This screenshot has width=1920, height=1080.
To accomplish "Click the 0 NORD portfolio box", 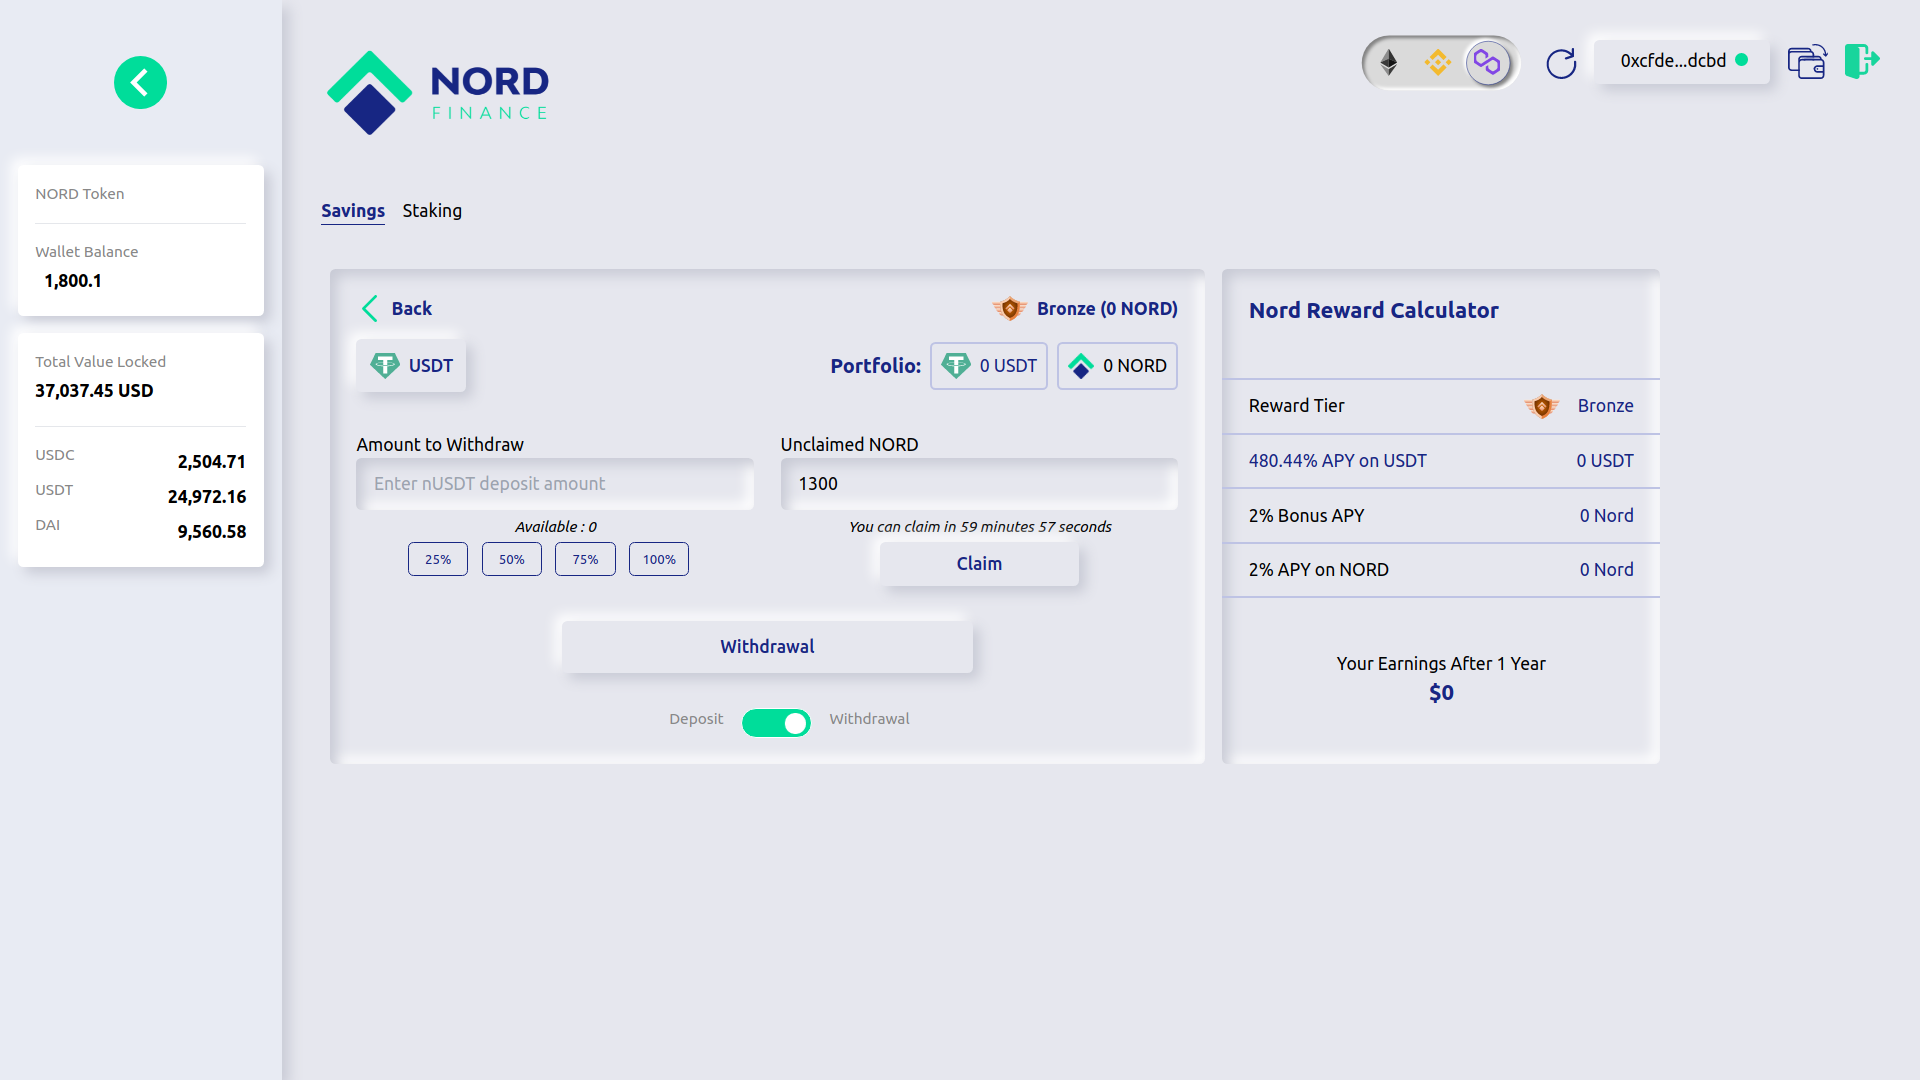I will pos(1117,366).
